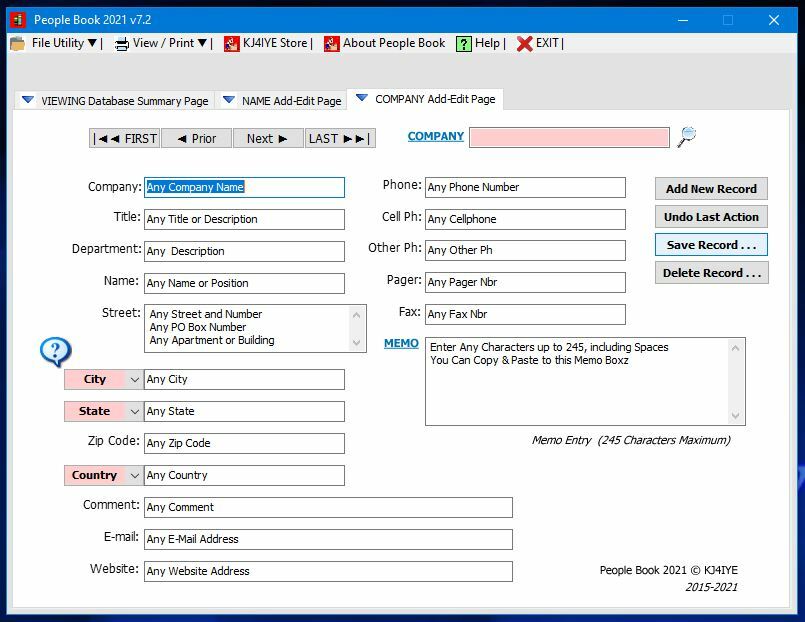Click the magnifying glass search icon

point(686,137)
